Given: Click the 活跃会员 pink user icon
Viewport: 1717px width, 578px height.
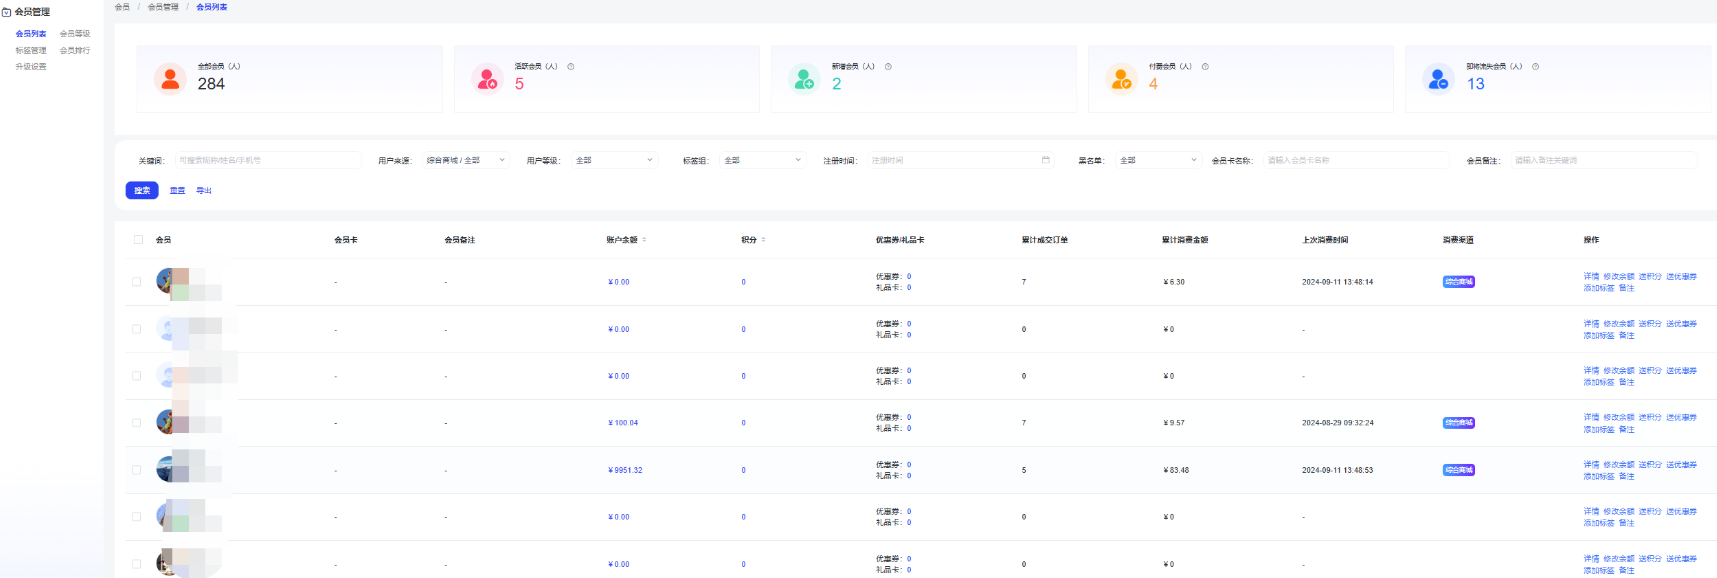Looking at the screenshot, I should (x=487, y=78).
